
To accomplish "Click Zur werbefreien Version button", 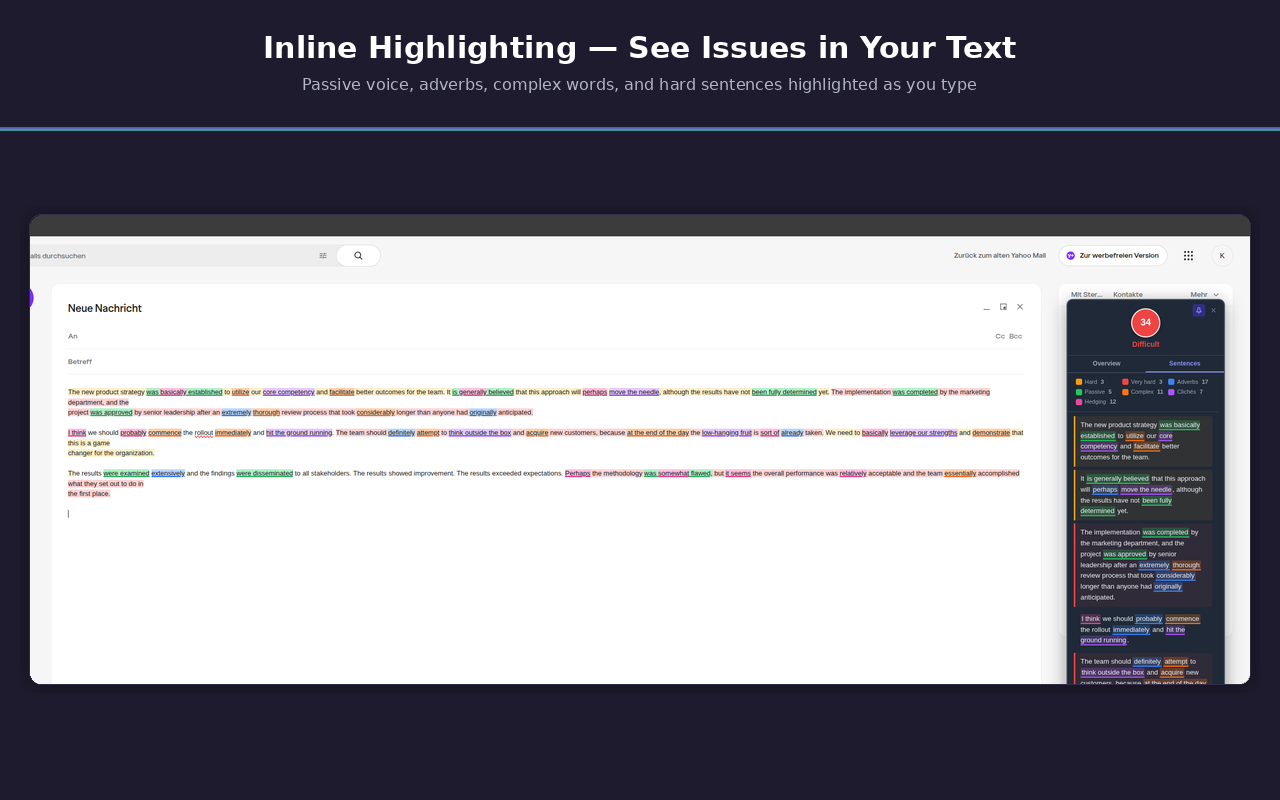I will point(1113,255).
